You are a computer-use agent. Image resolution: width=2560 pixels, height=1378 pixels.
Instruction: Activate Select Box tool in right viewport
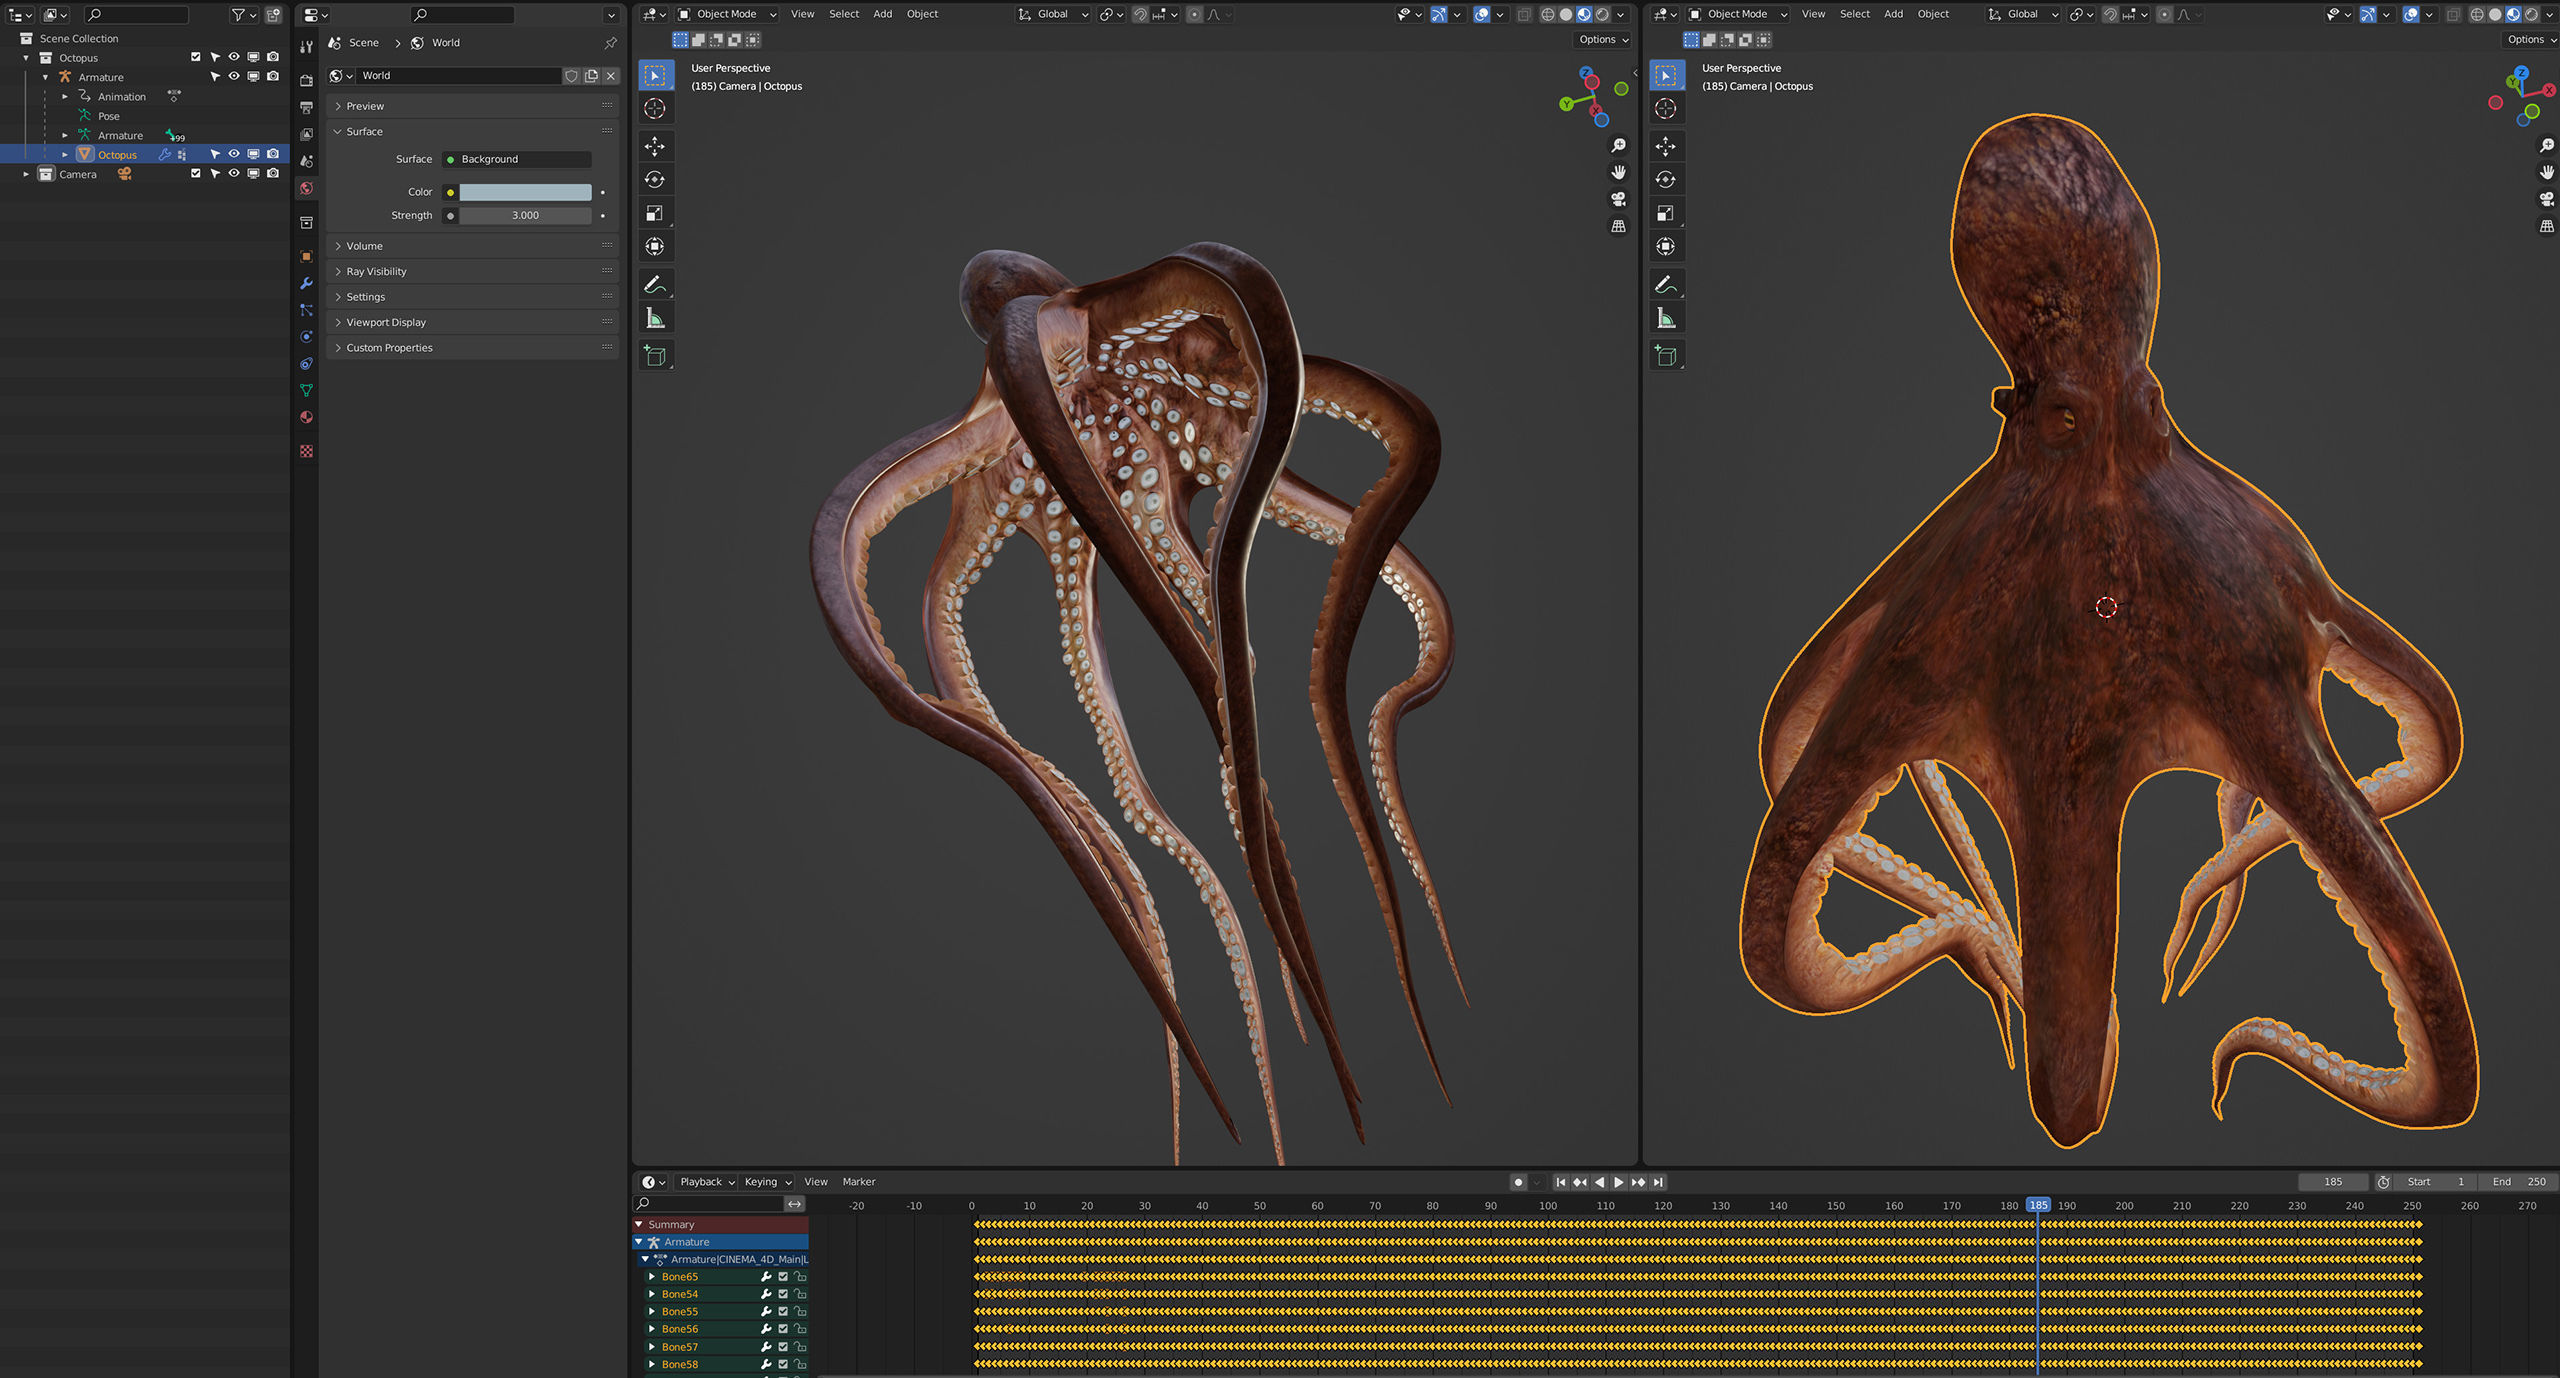[1666, 75]
